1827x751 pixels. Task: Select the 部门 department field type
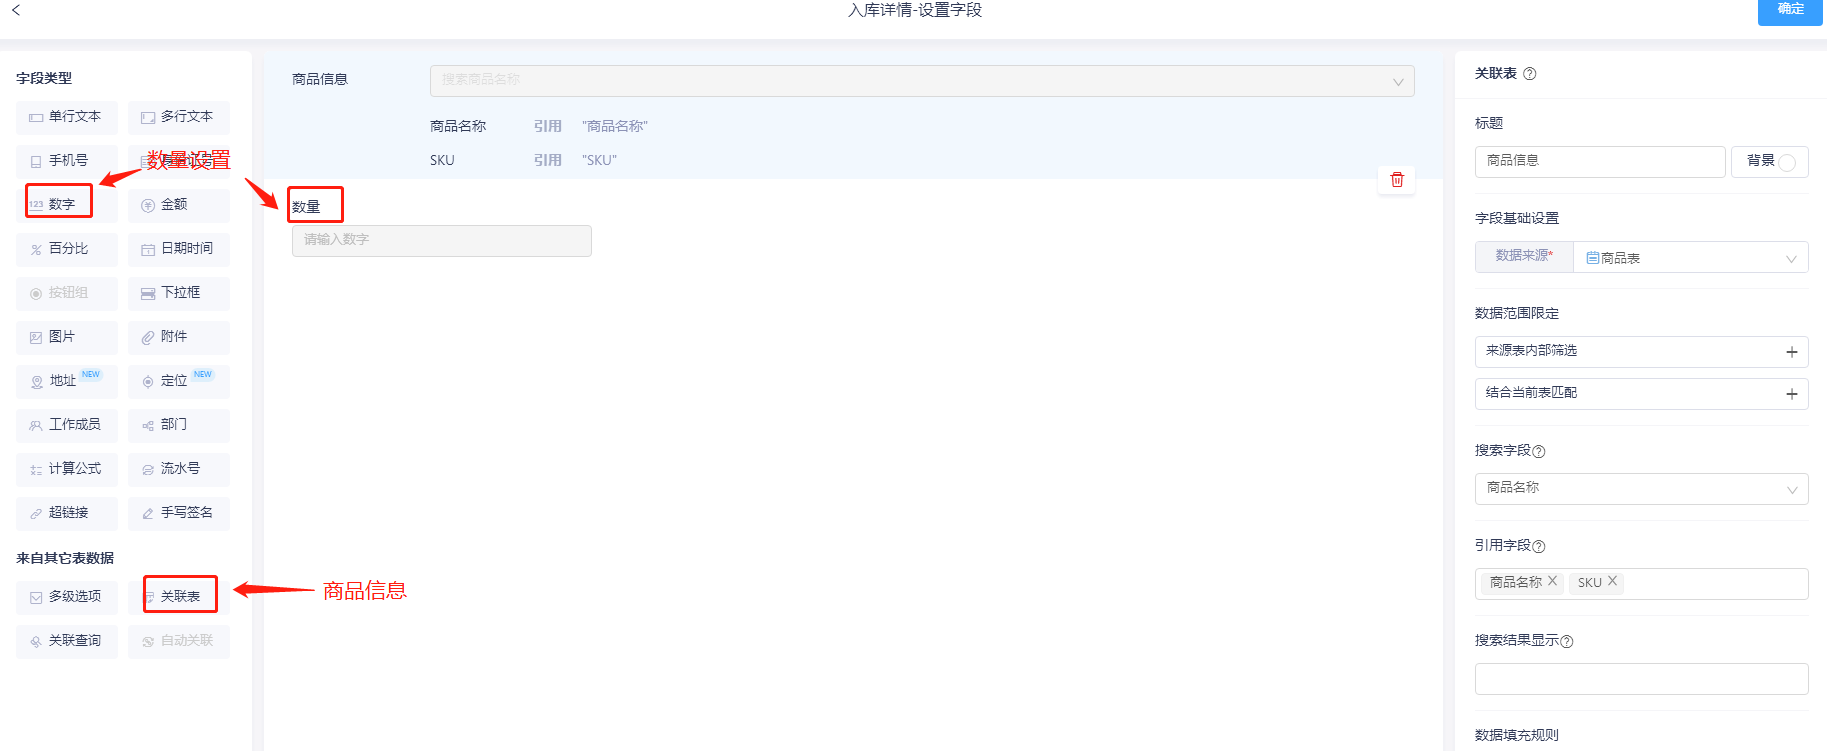coord(179,425)
